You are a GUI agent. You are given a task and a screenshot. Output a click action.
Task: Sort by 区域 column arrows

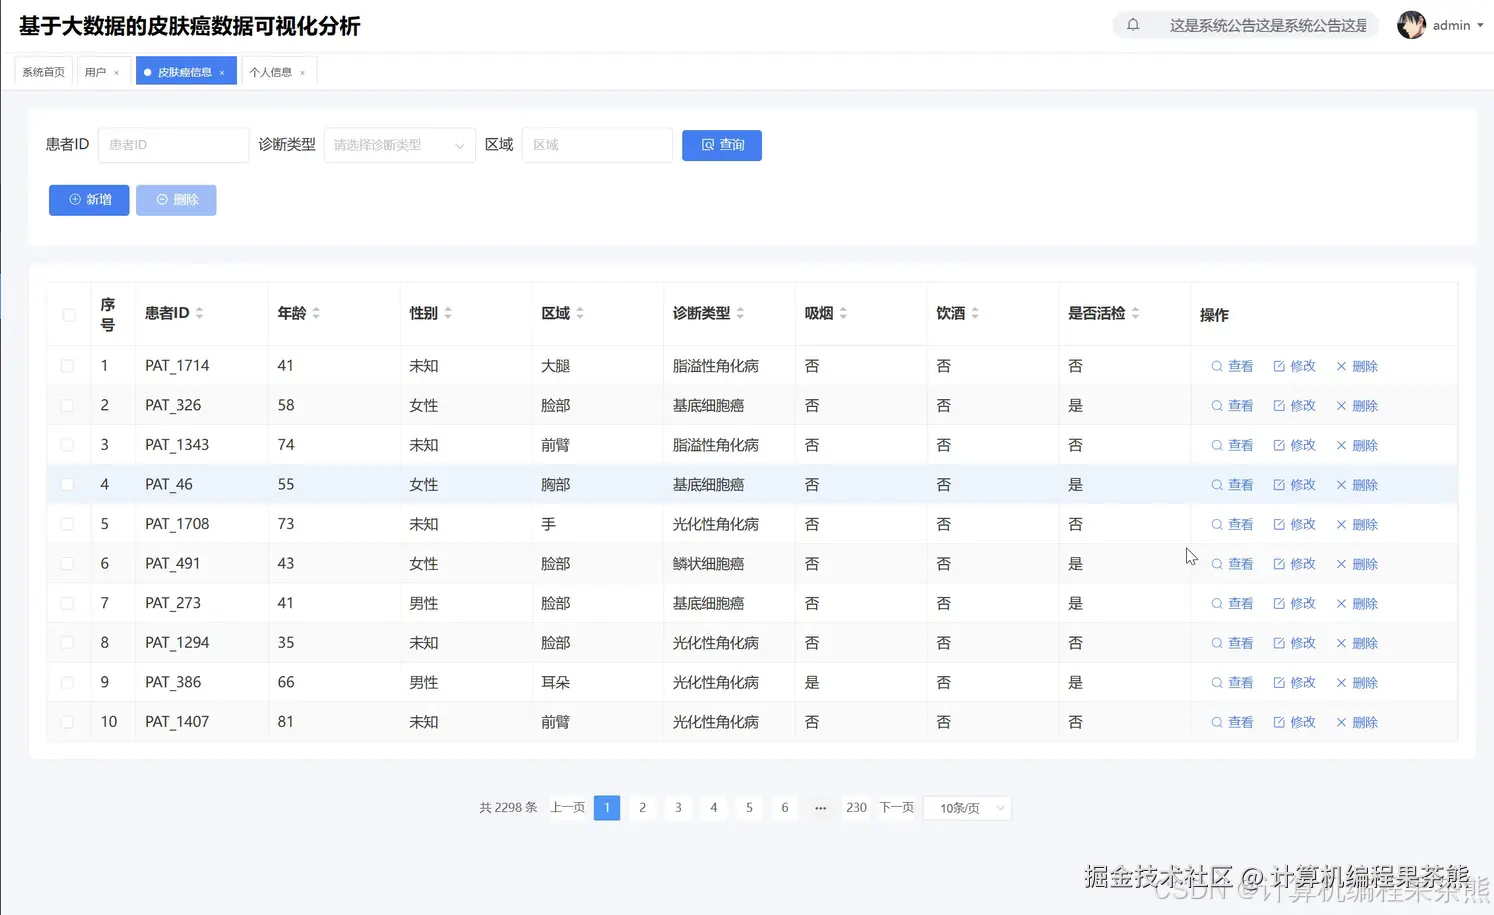(x=580, y=313)
